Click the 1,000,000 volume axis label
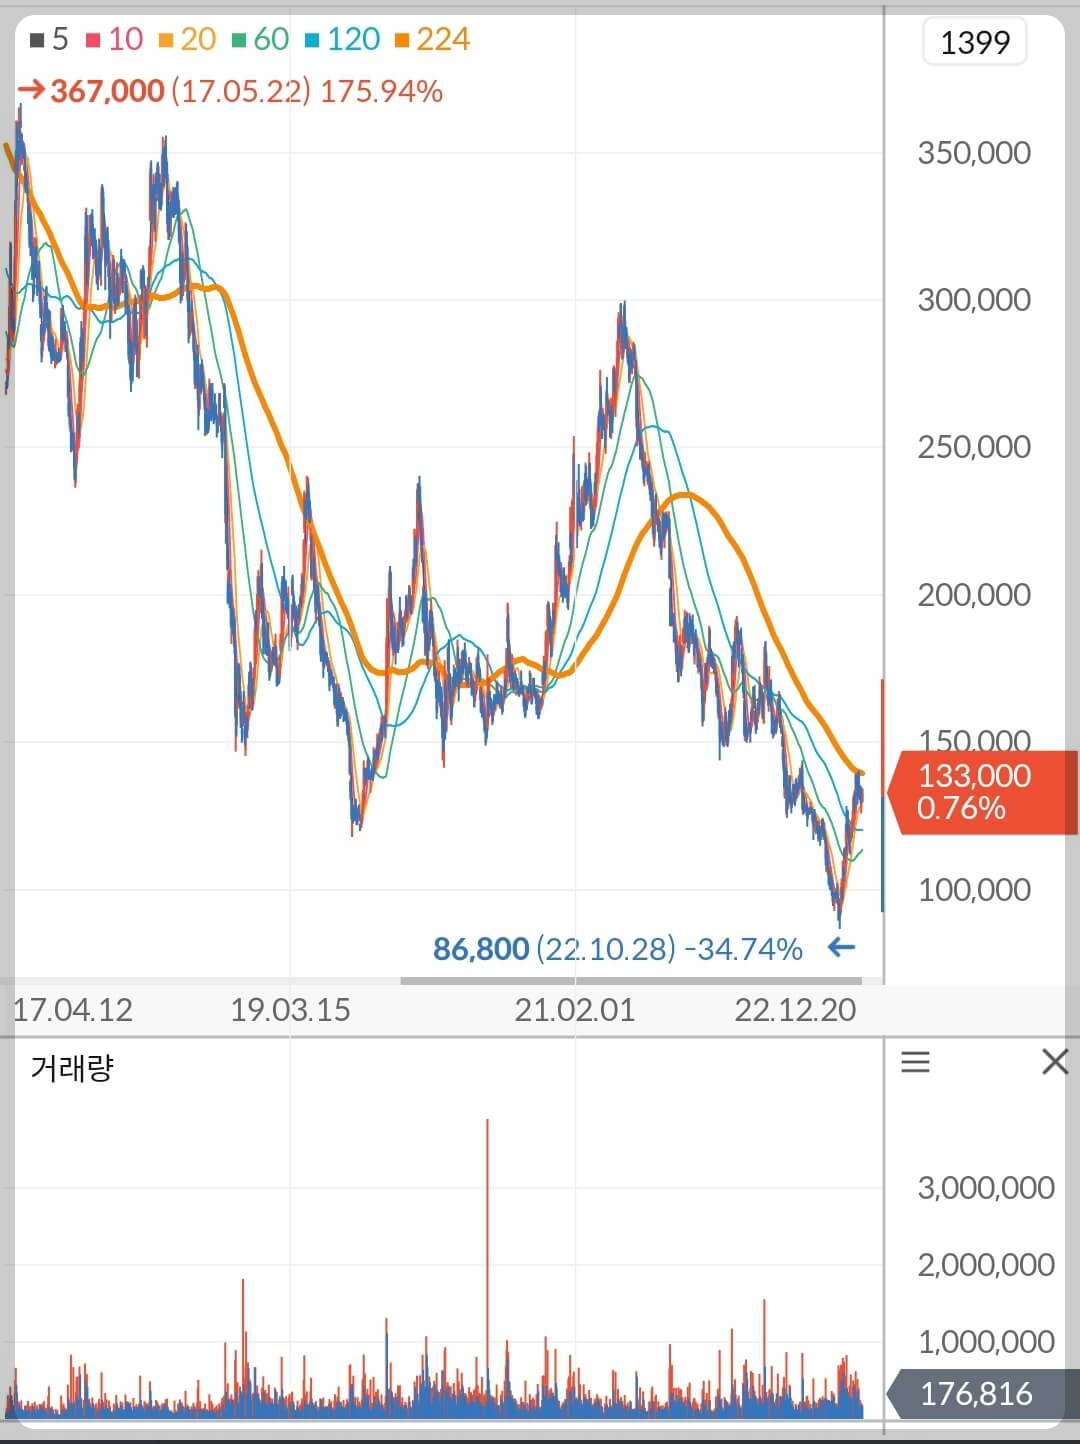Screen dimensions: 1080x1444 point(986,1342)
